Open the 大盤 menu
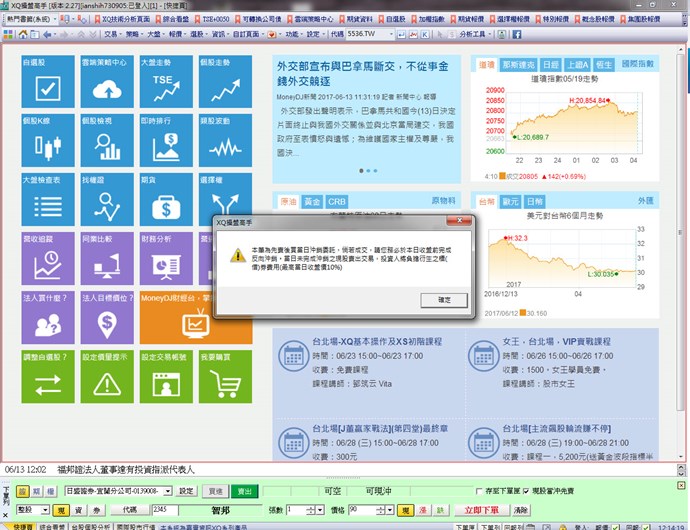The width and height of the screenshot is (690, 530). tap(155, 34)
